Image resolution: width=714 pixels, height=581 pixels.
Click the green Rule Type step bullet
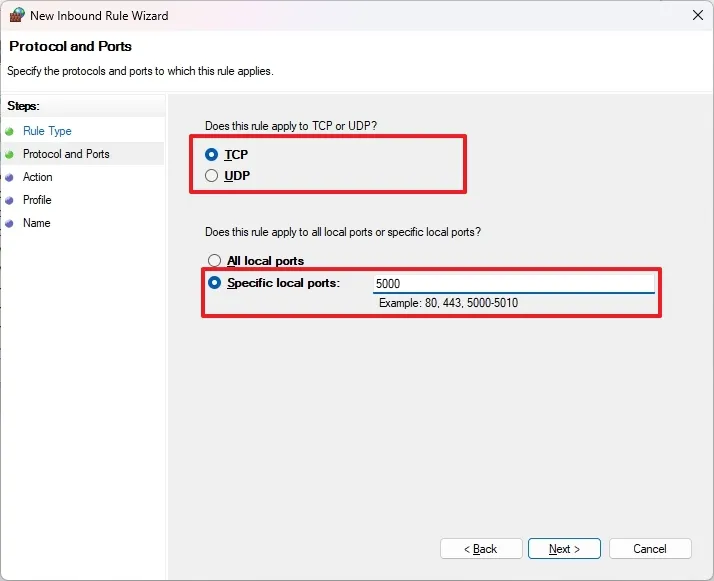[10, 131]
